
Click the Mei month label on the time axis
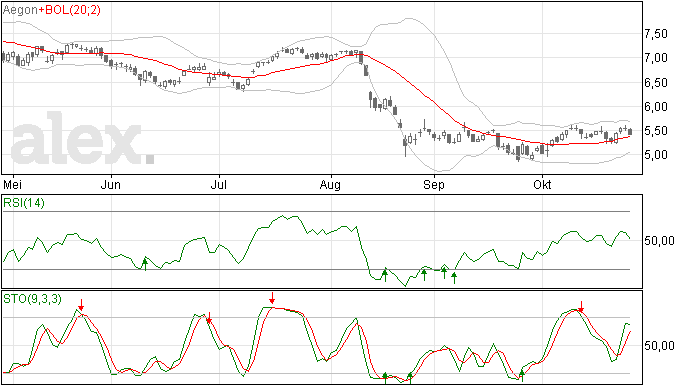pos(12,184)
